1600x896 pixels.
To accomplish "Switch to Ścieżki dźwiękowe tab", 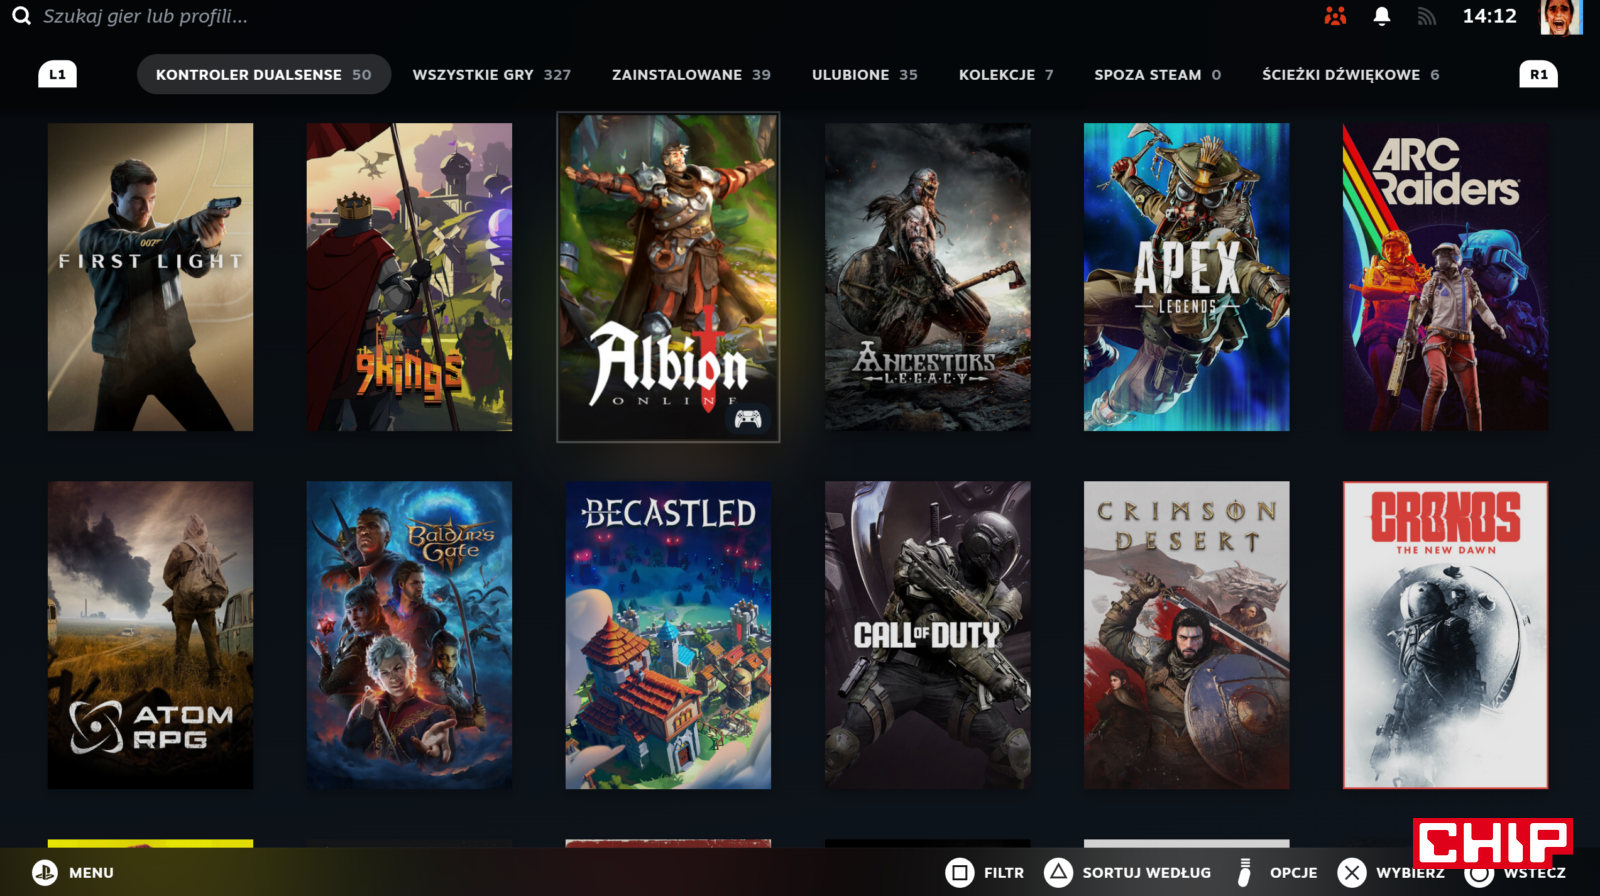I will [x=1351, y=74].
